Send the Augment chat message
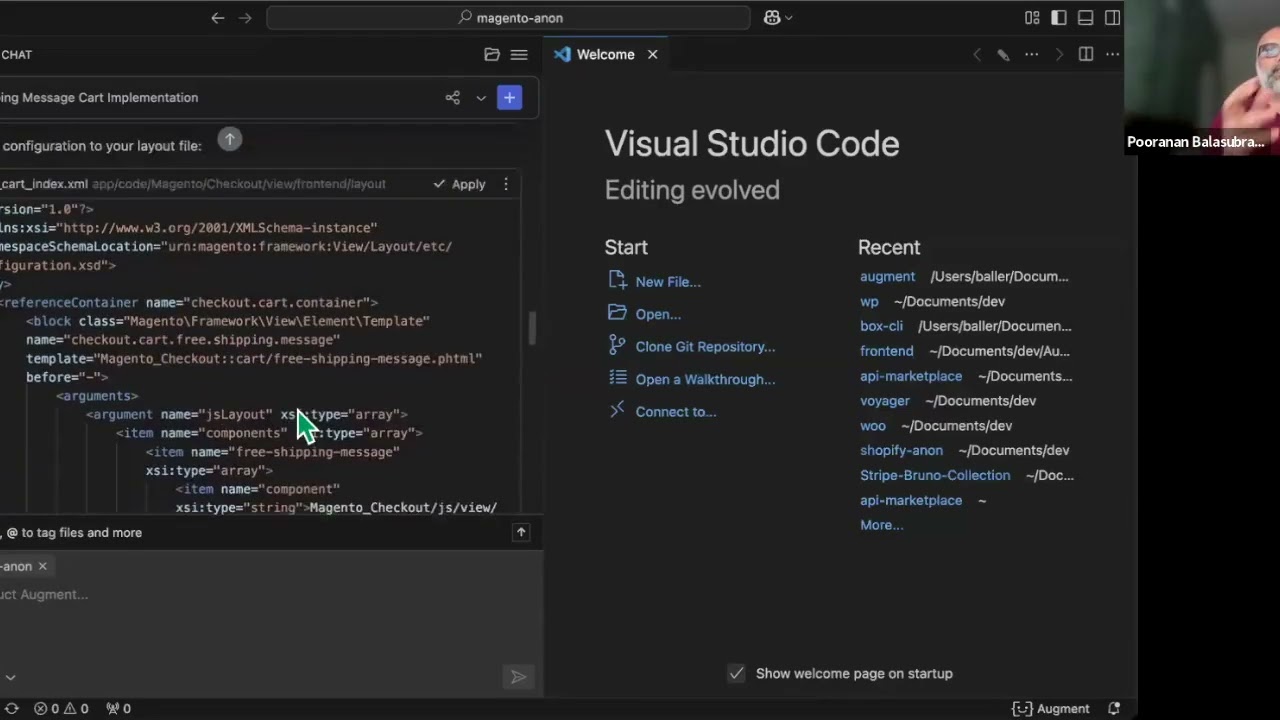This screenshot has height=720, width=1280. [518, 677]
